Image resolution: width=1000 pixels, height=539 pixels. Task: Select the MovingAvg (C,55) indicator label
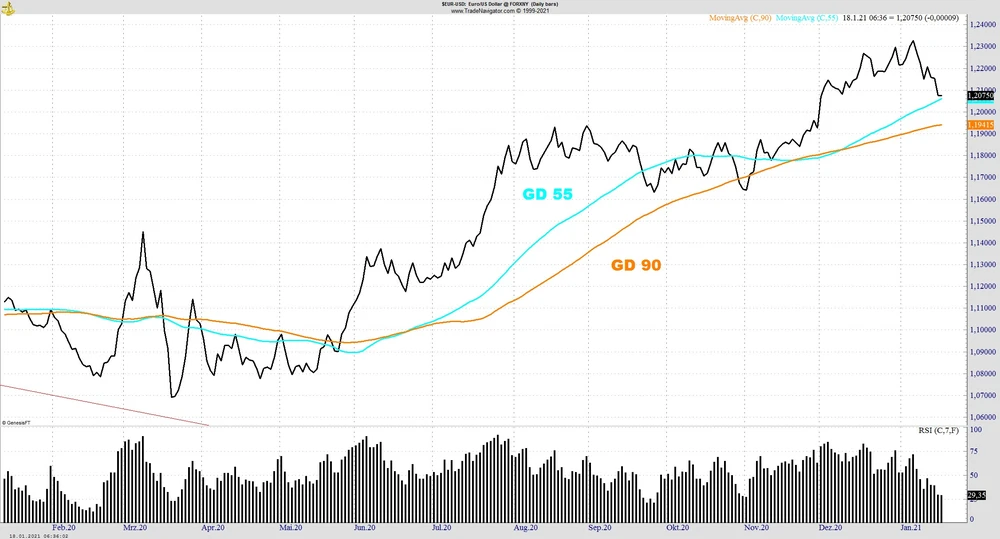tap(807, 18)
